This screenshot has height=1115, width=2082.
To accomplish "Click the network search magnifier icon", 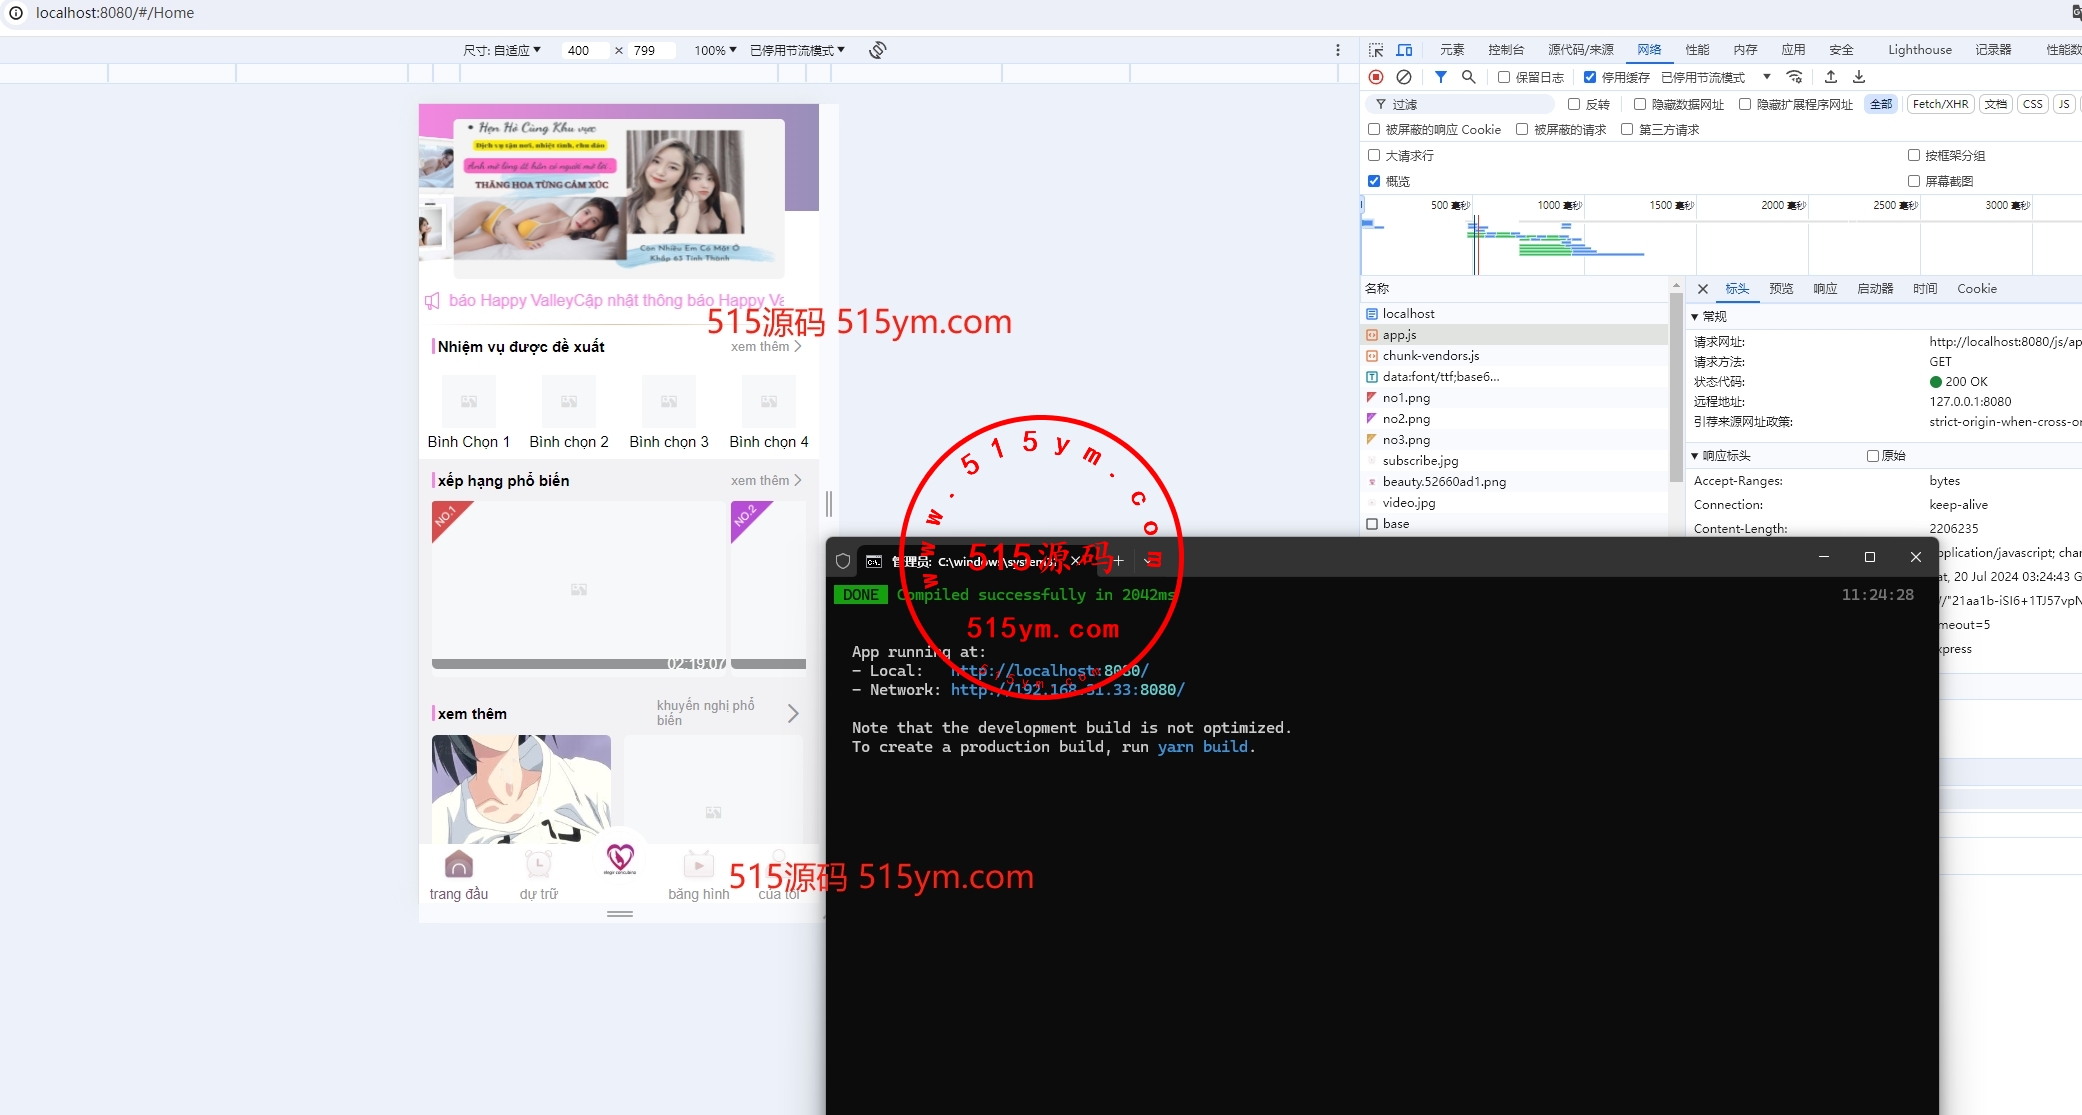I will pyautogui.click(x=1468, y=77).
